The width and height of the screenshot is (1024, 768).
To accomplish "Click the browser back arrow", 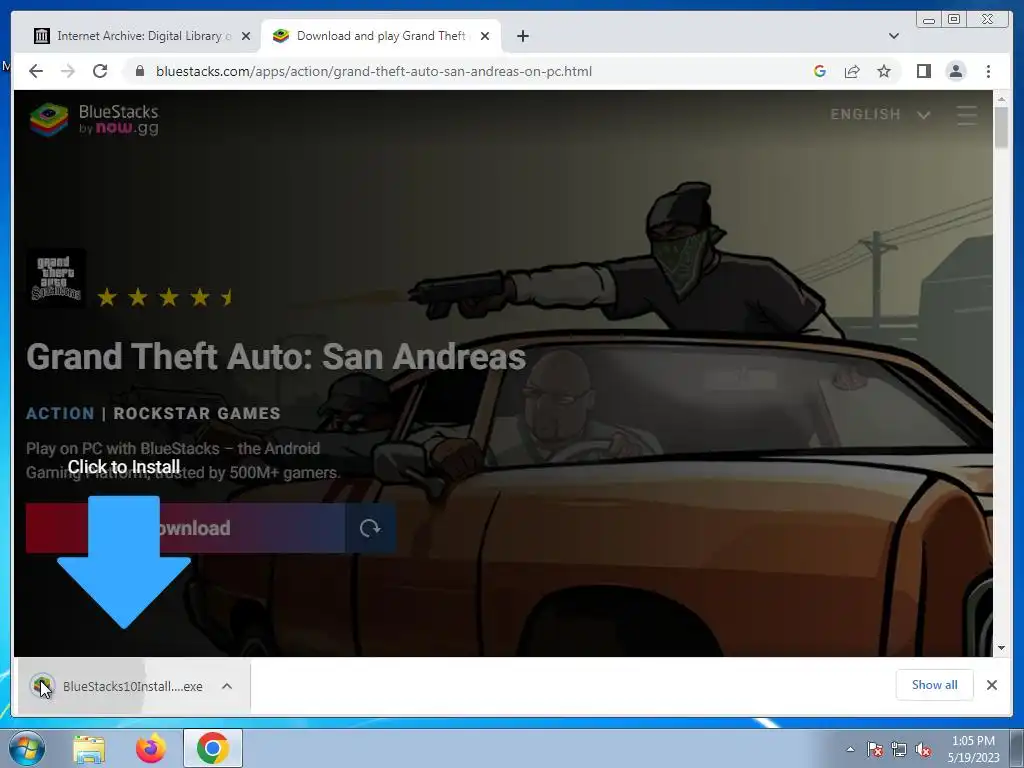I will point(36,71).
